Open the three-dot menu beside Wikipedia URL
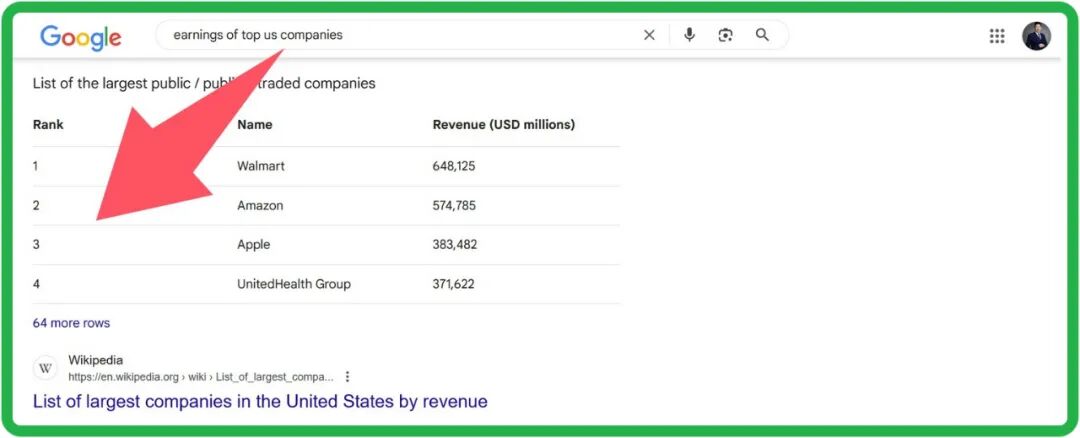The image size is (1080, 438). point(347,377)
